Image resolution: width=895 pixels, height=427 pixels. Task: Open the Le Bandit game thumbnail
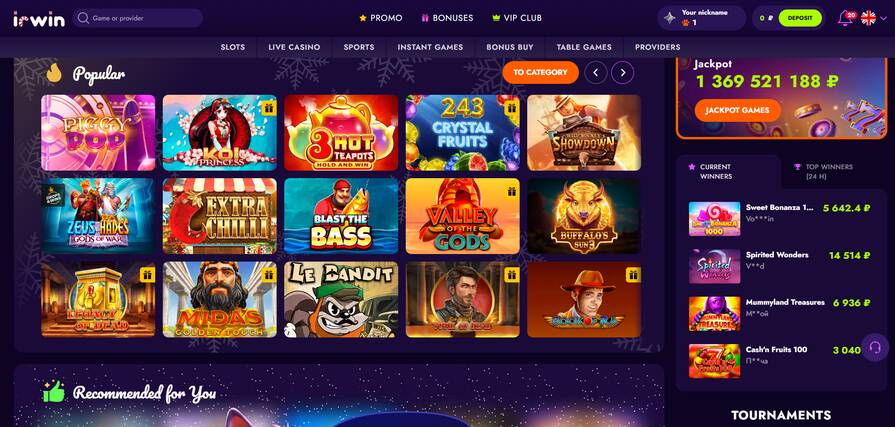pyautogui.click(x=341, y=300)
